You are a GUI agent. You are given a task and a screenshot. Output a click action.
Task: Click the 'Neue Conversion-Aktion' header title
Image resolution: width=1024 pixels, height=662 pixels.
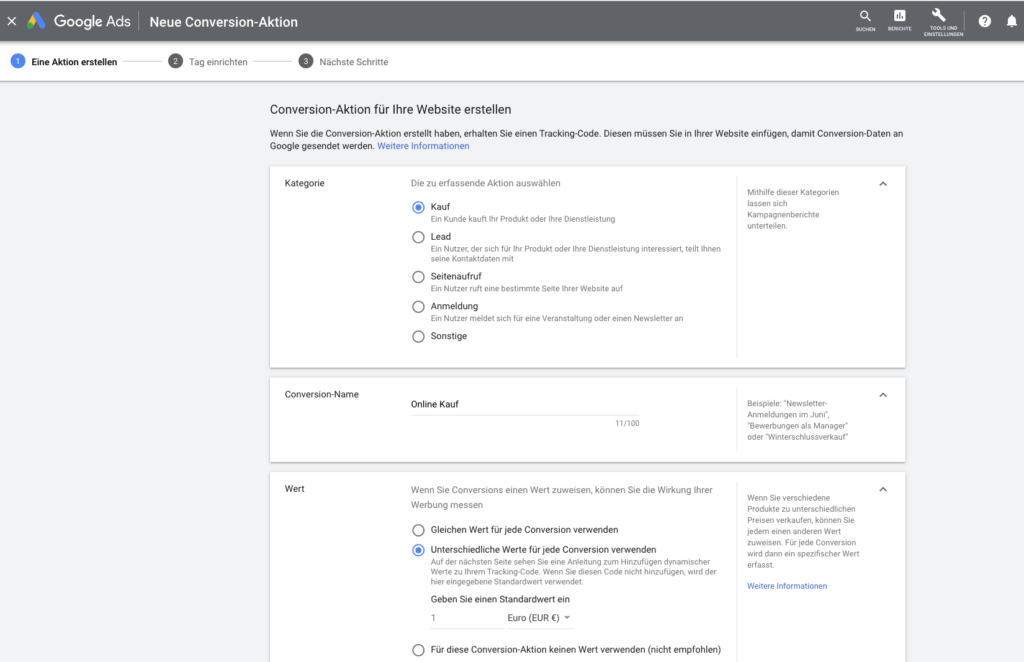coord(223,22)
